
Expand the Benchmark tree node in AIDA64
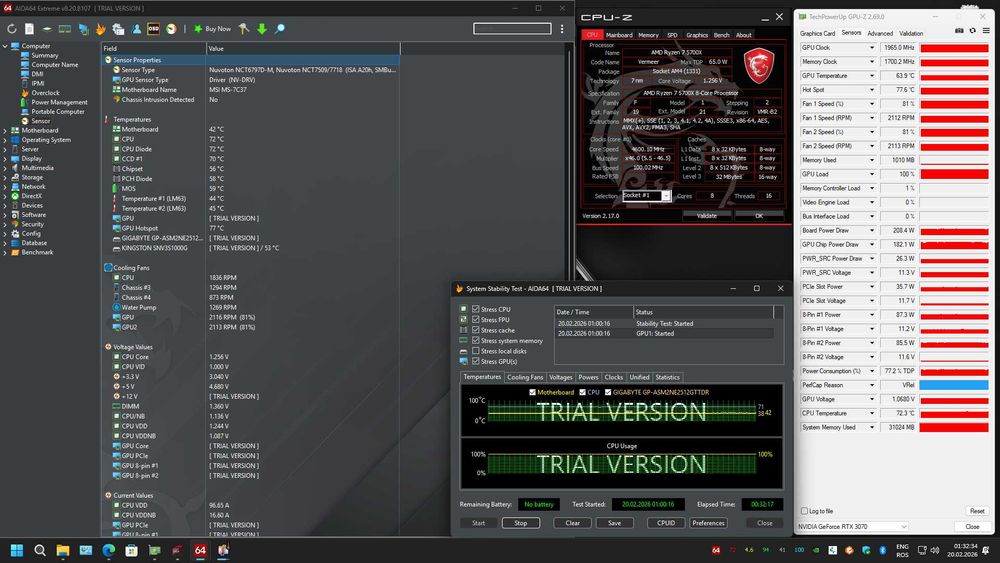coord(5,252)
